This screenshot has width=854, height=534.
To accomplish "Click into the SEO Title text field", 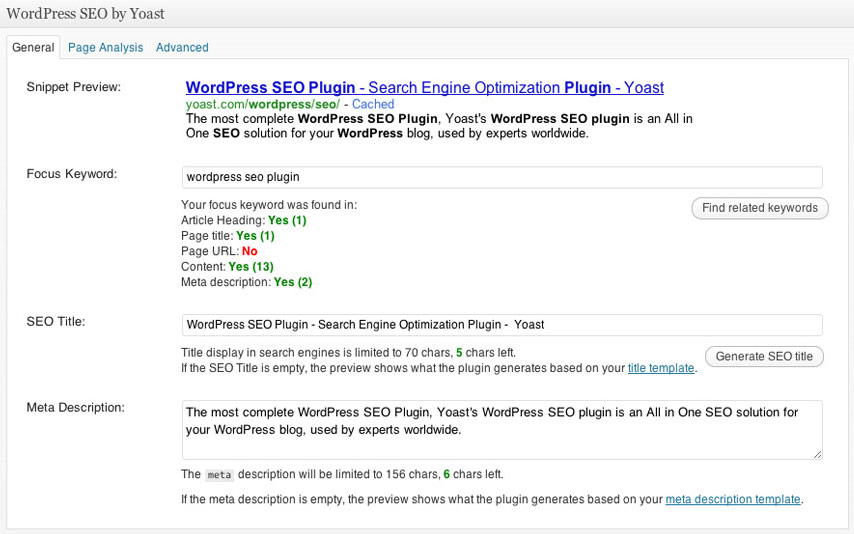I will click(501, 325).
